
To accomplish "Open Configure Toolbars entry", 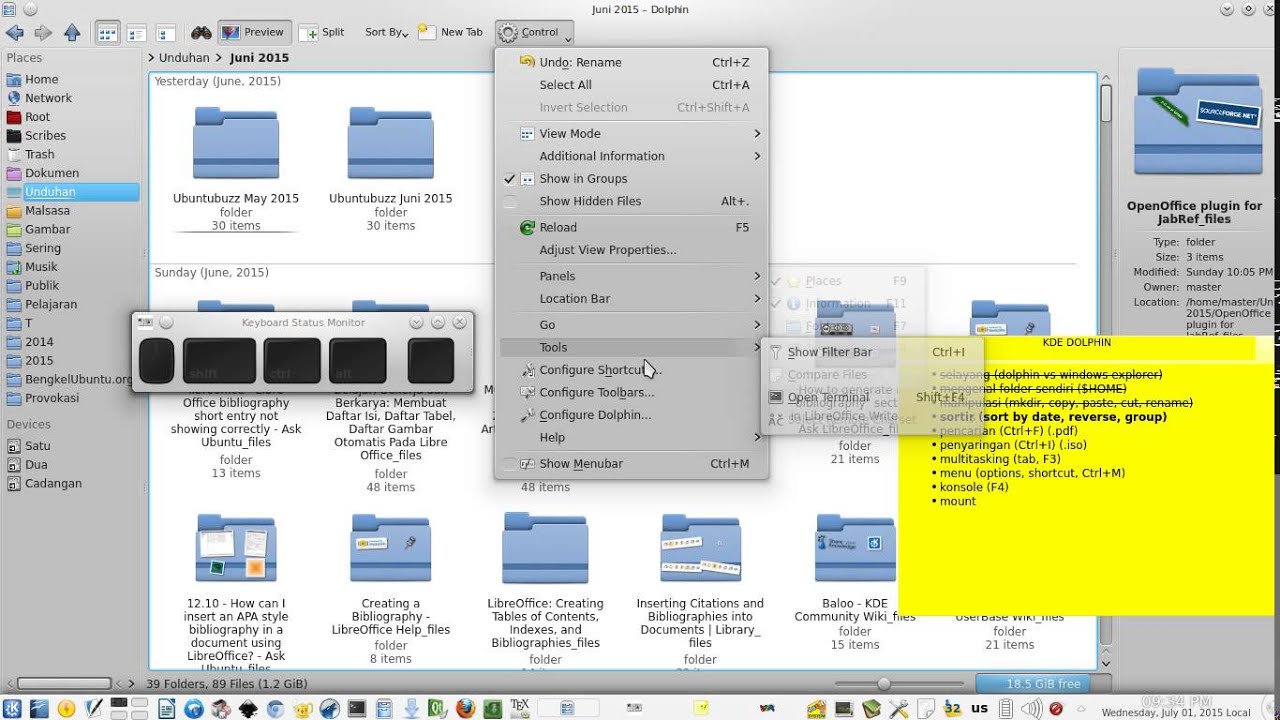I will [632, 392].
